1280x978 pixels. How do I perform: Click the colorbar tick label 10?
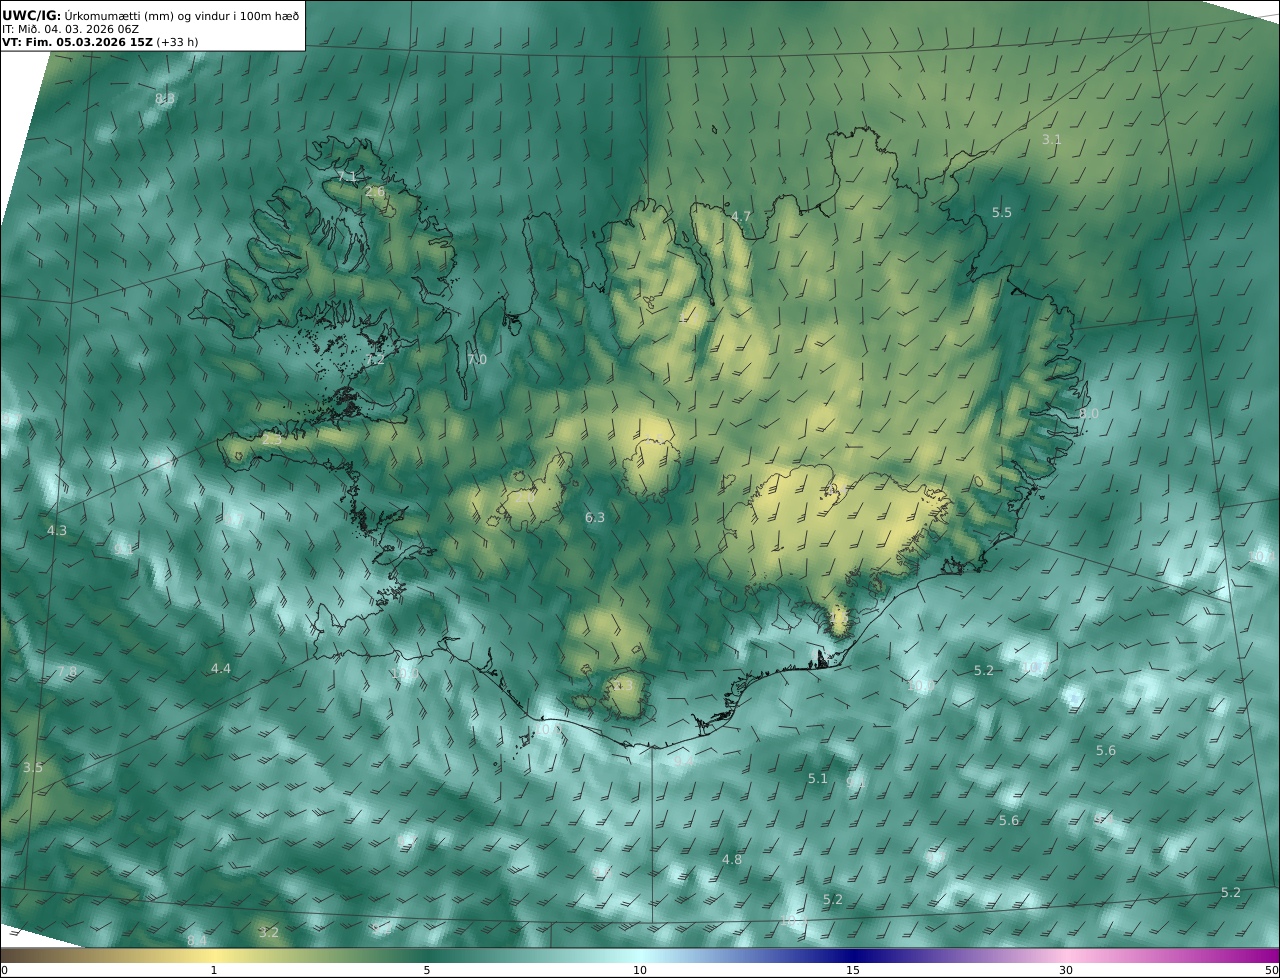pyautogui.click(x=640, y=970)
